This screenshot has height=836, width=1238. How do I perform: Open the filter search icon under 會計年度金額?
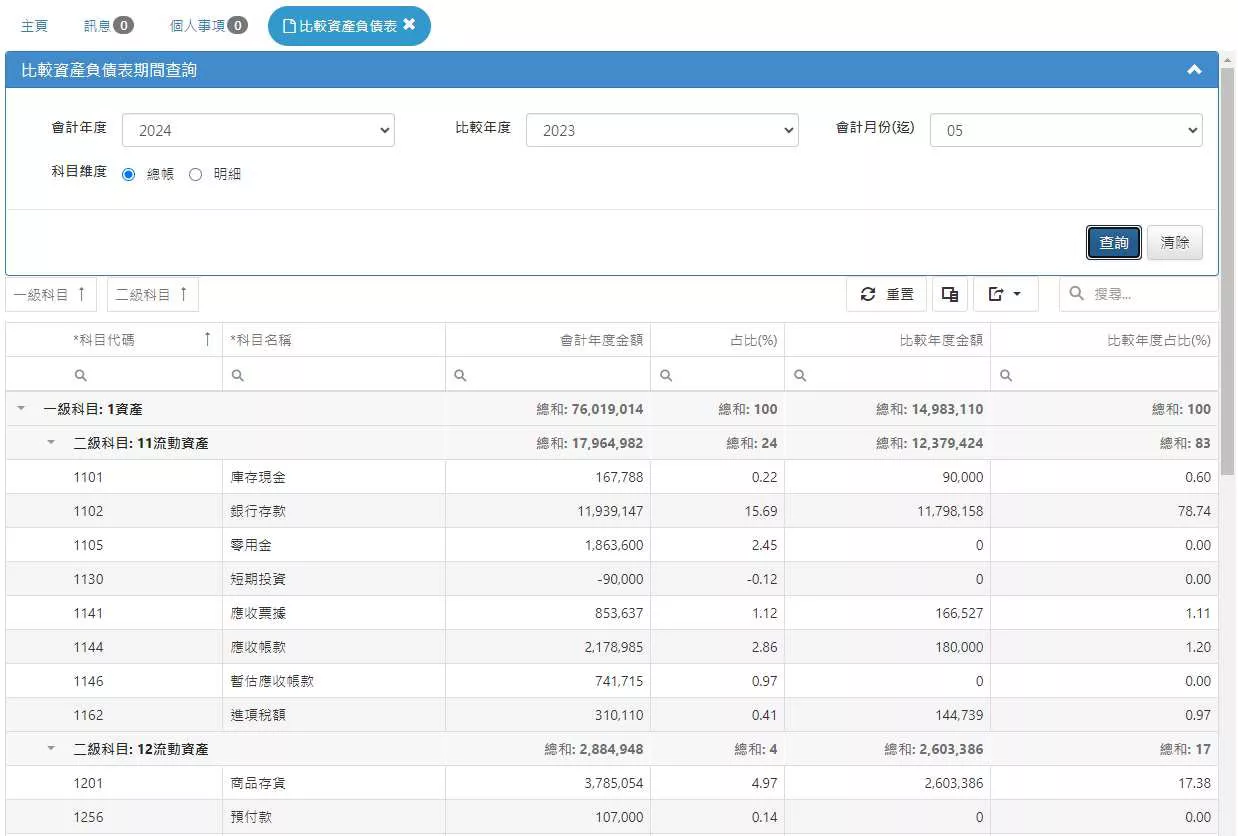[460, 375]
